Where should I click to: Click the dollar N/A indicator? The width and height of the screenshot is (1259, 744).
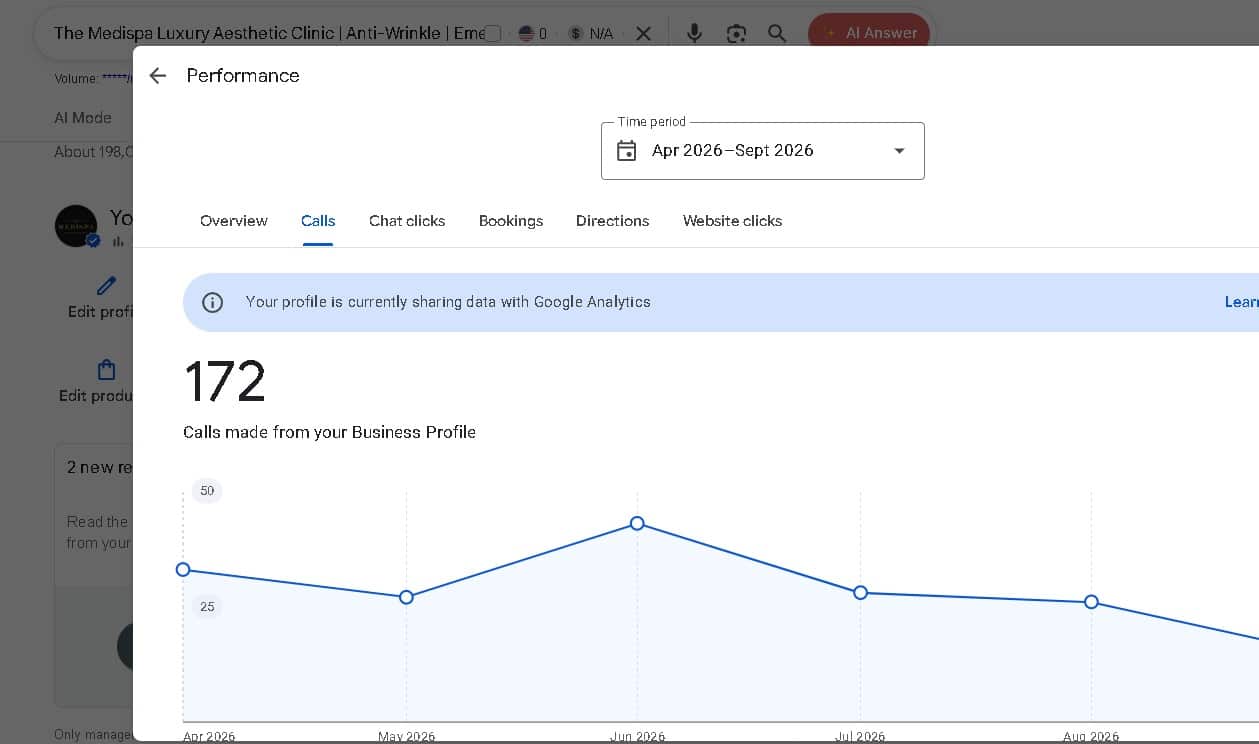pyautogui.click(x=590, y=34)
